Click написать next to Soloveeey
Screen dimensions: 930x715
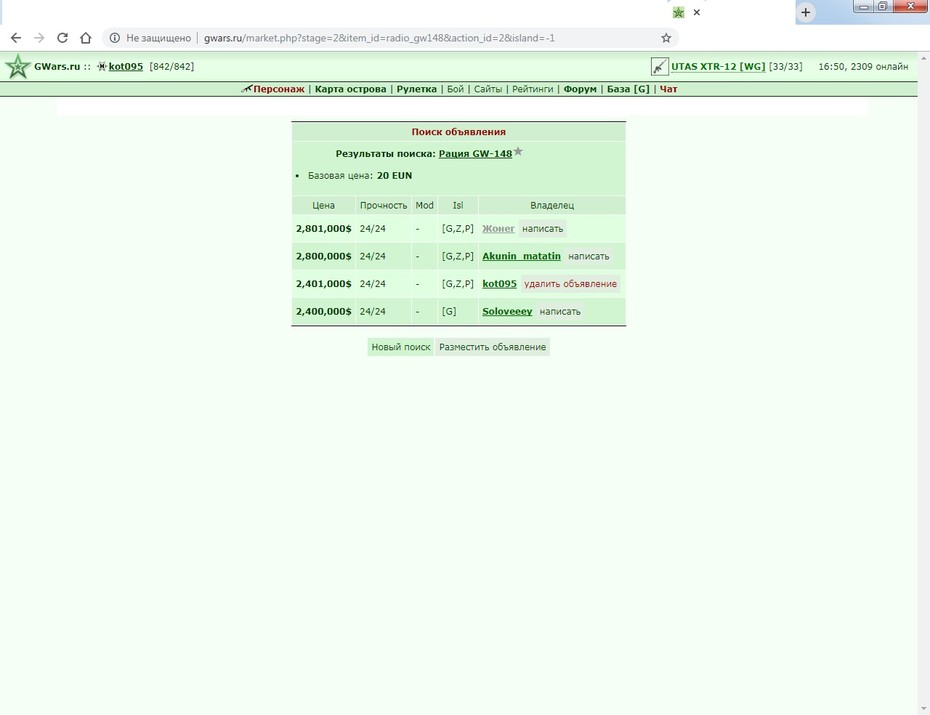[x=560, y=311]
